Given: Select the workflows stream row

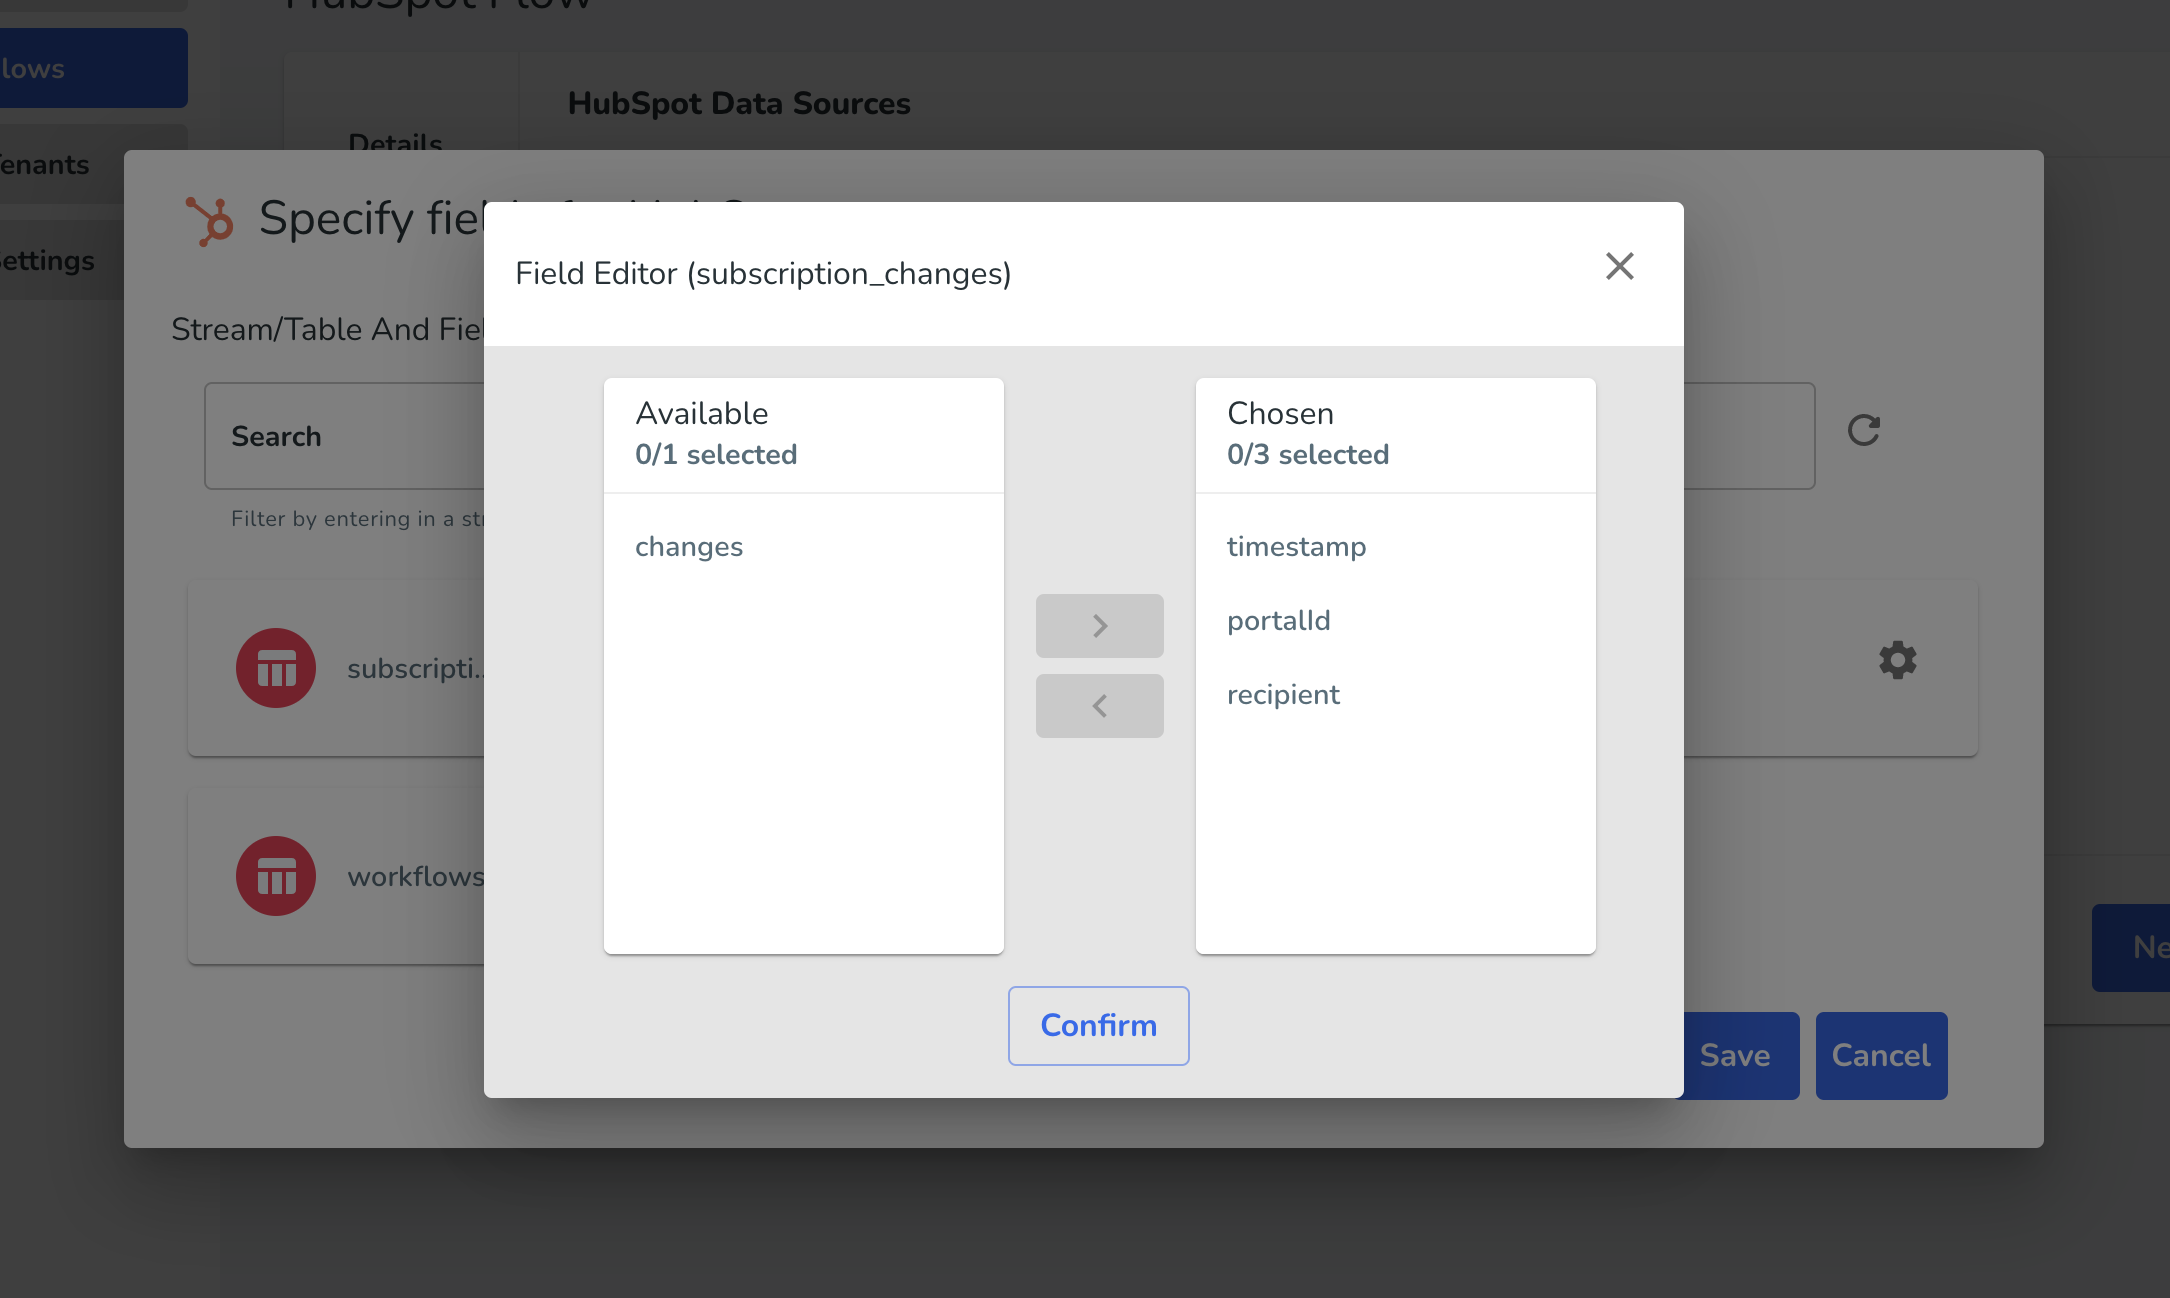Looking at the screenshot, I should click(336, 876).
